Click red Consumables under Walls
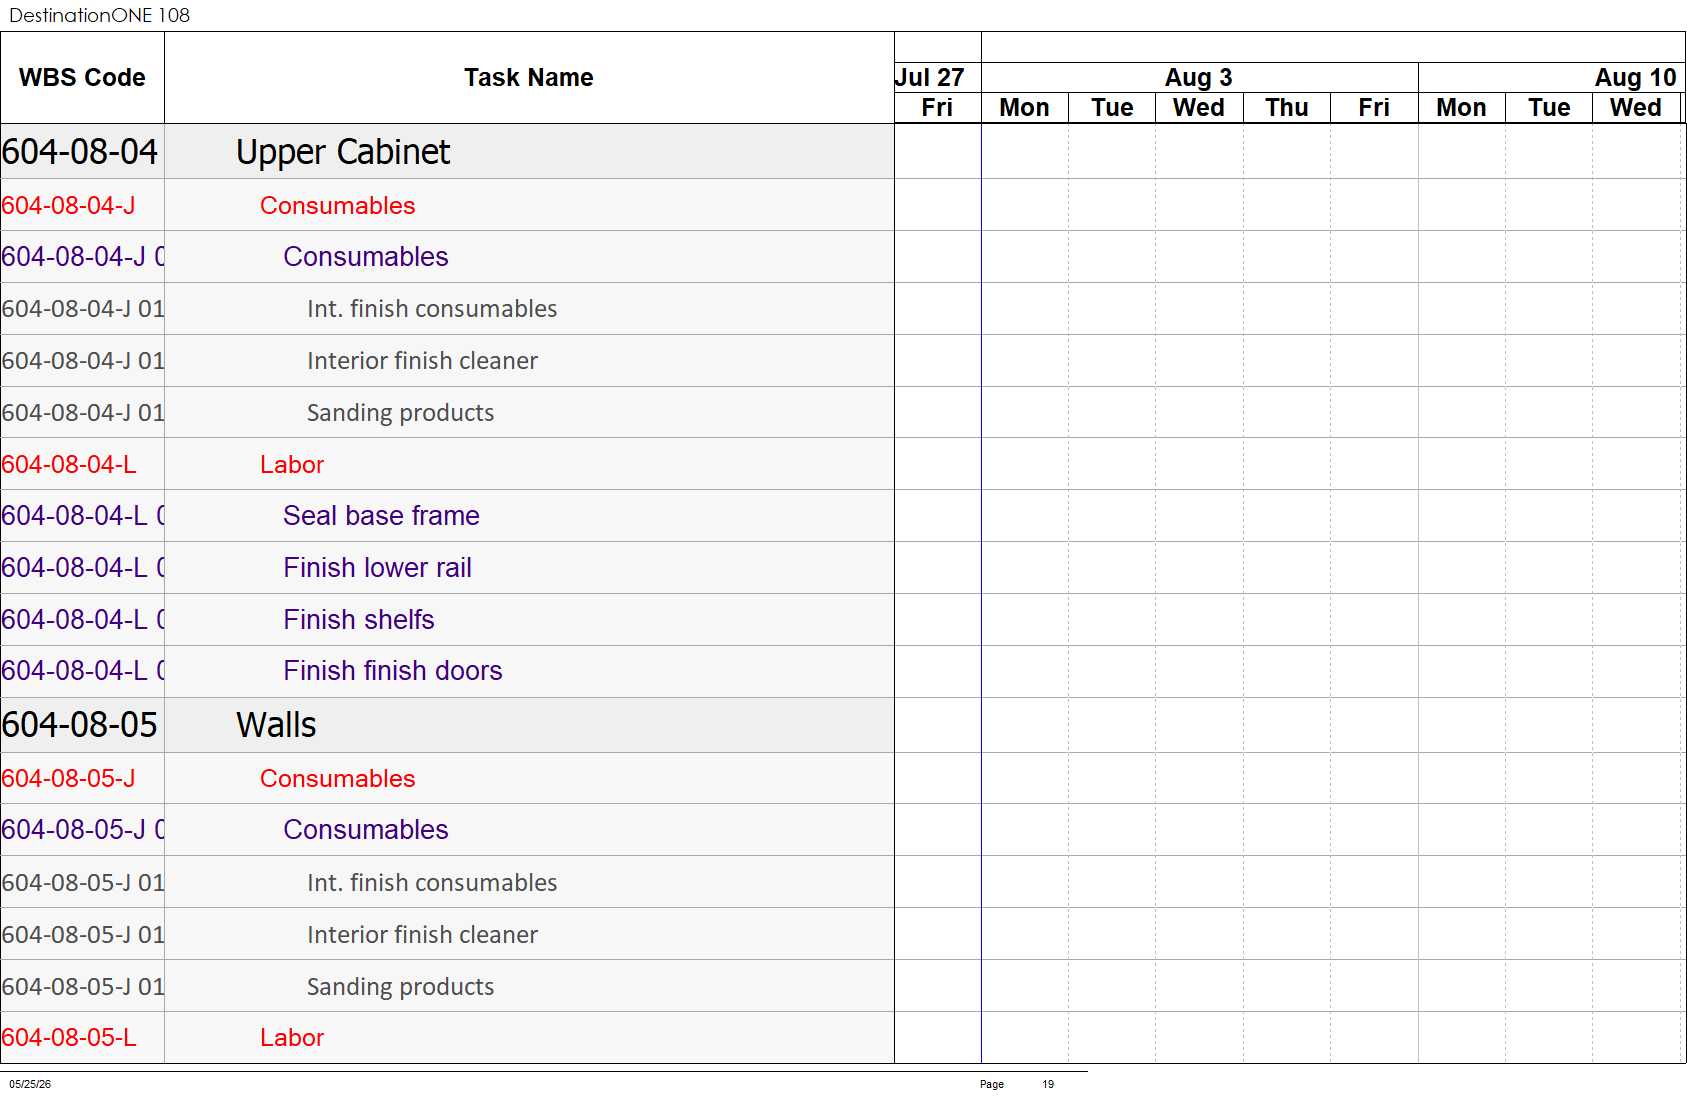The width and height of the screenshot is (1687, 1097). coord(337,779)
